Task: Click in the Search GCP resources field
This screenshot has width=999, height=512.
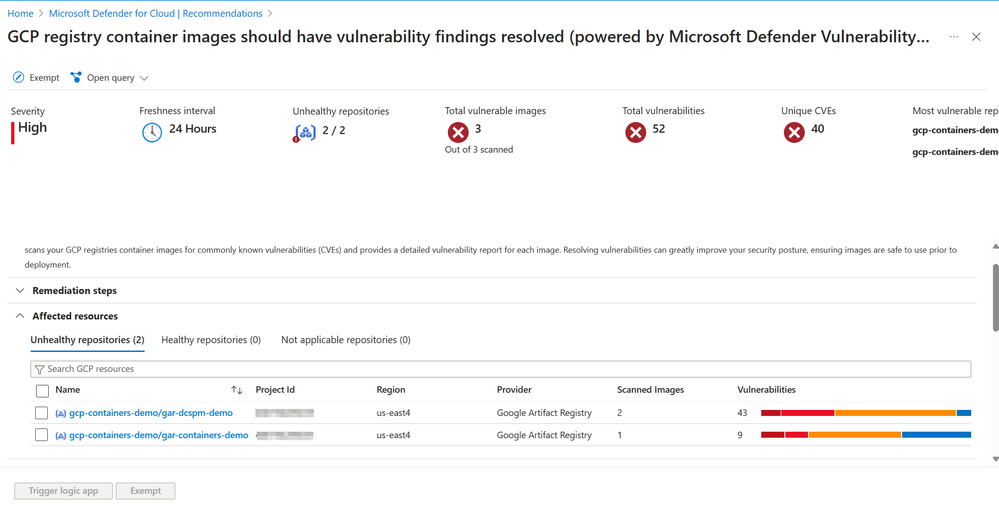Action: coord(501,369)
